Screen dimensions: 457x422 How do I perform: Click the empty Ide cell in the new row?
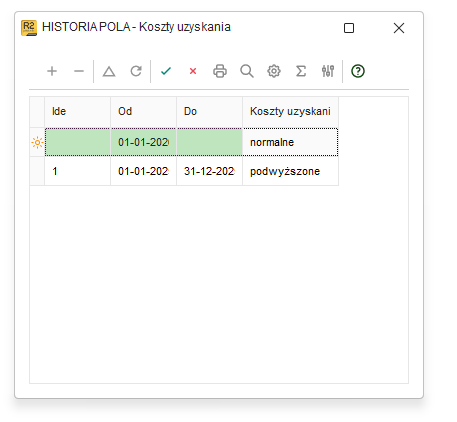point(77,142)
